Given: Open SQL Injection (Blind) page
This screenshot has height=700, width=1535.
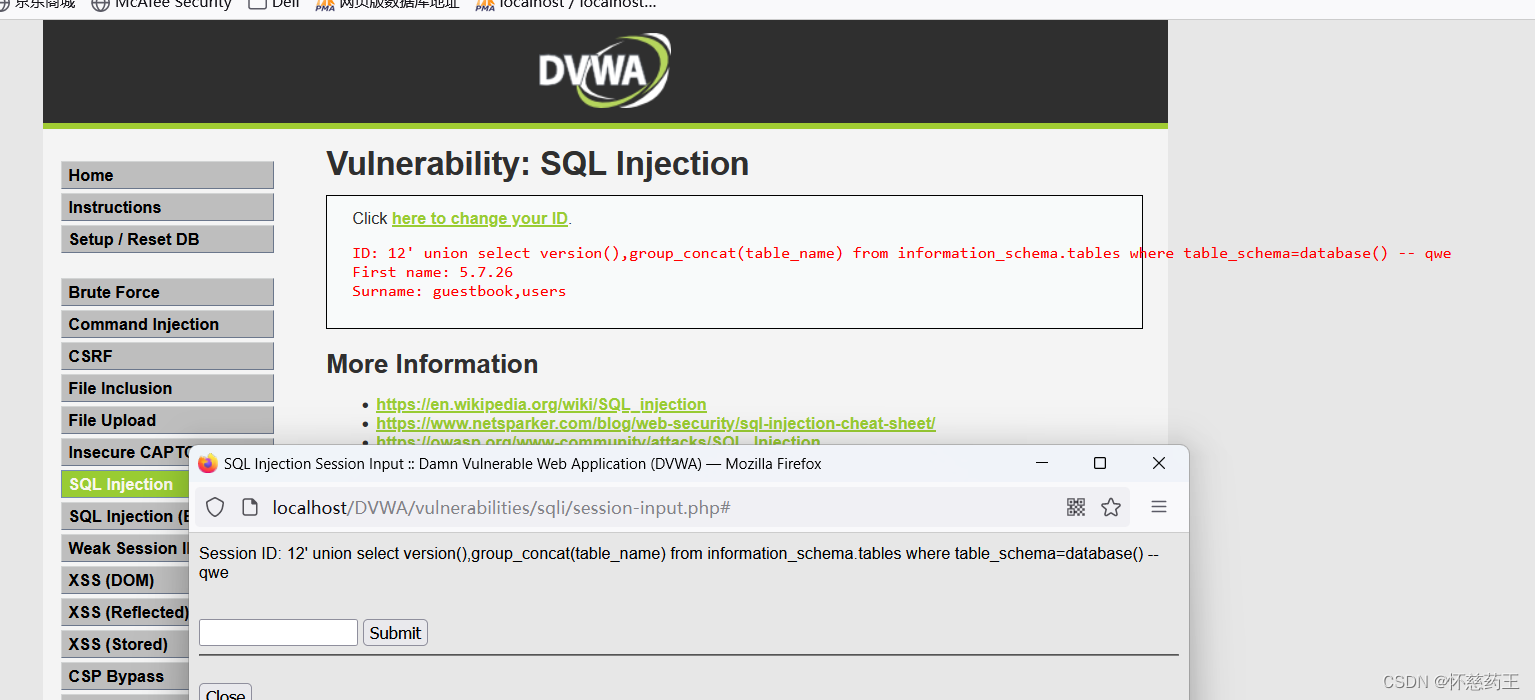Looking at the screenshot, I should click(125, 516).
